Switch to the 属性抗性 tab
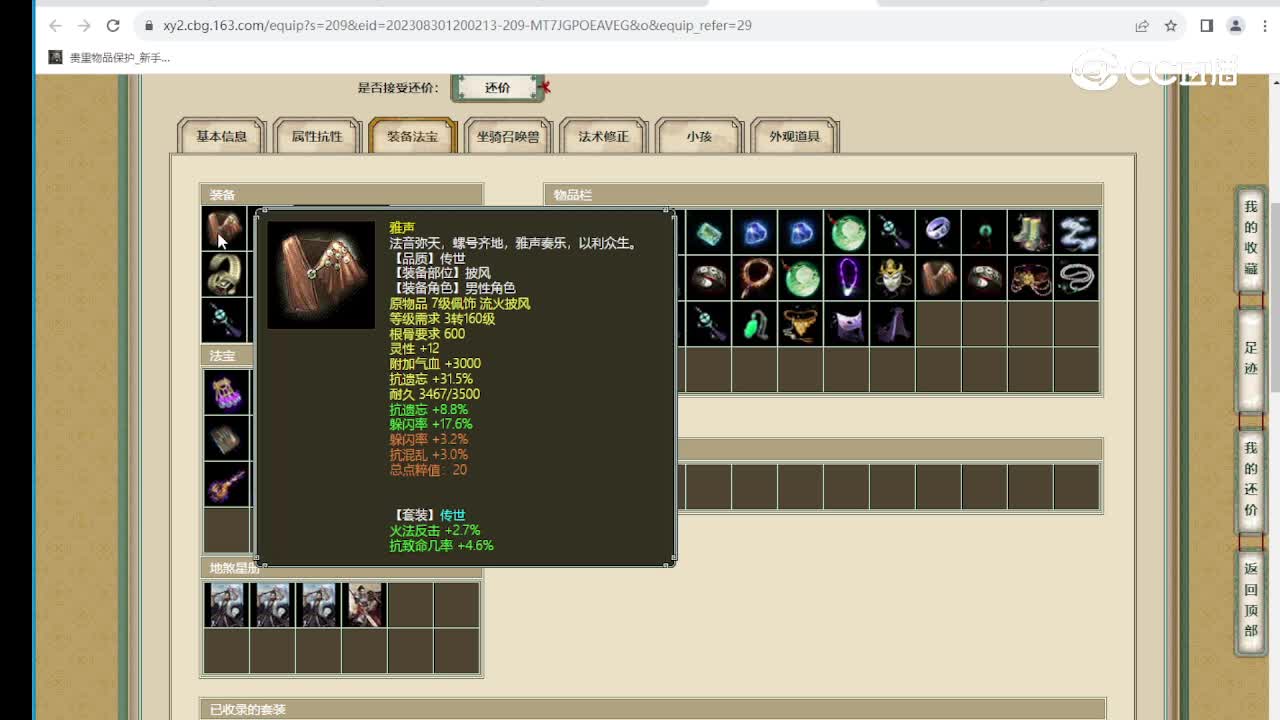 click(x=317, y=136)
